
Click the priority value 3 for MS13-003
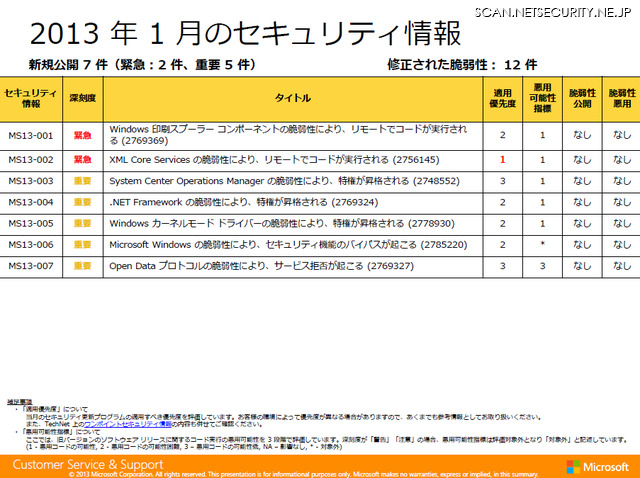503,181
